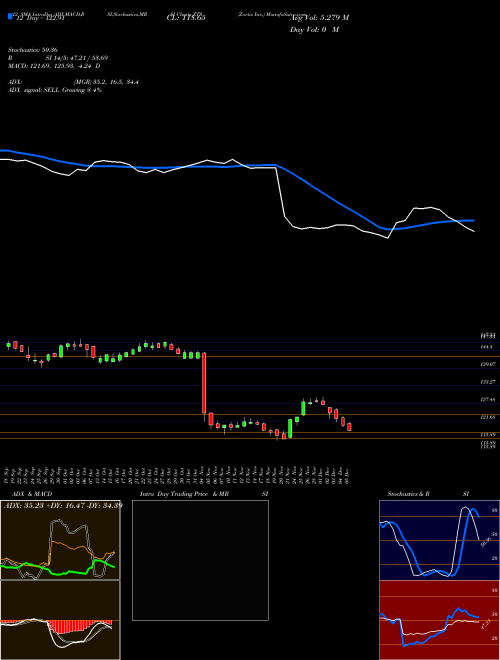
Task: Click the orange ADX line in ADX panel
Action: point(67,547)
